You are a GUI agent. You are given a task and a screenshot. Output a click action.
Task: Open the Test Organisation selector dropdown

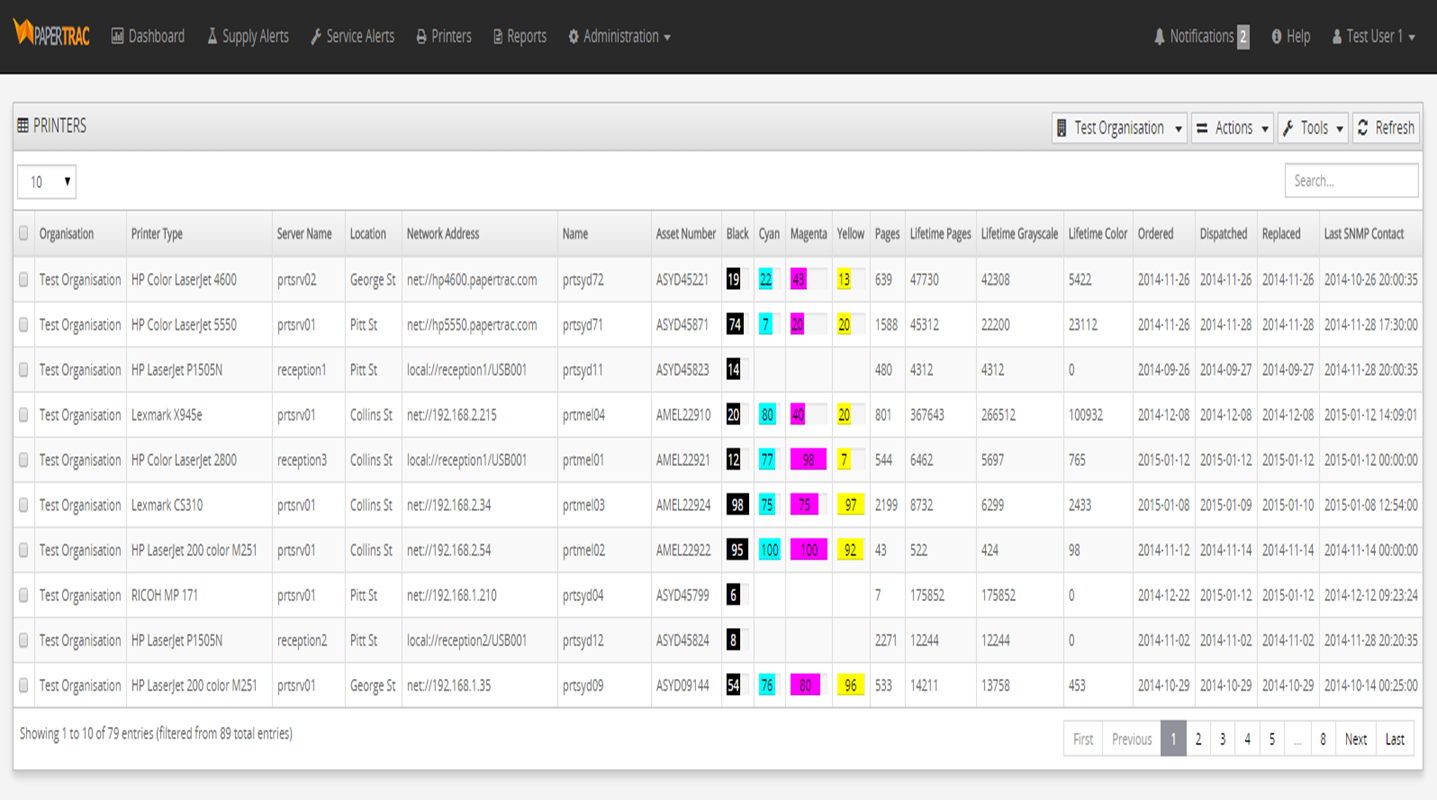(1119, 128)
